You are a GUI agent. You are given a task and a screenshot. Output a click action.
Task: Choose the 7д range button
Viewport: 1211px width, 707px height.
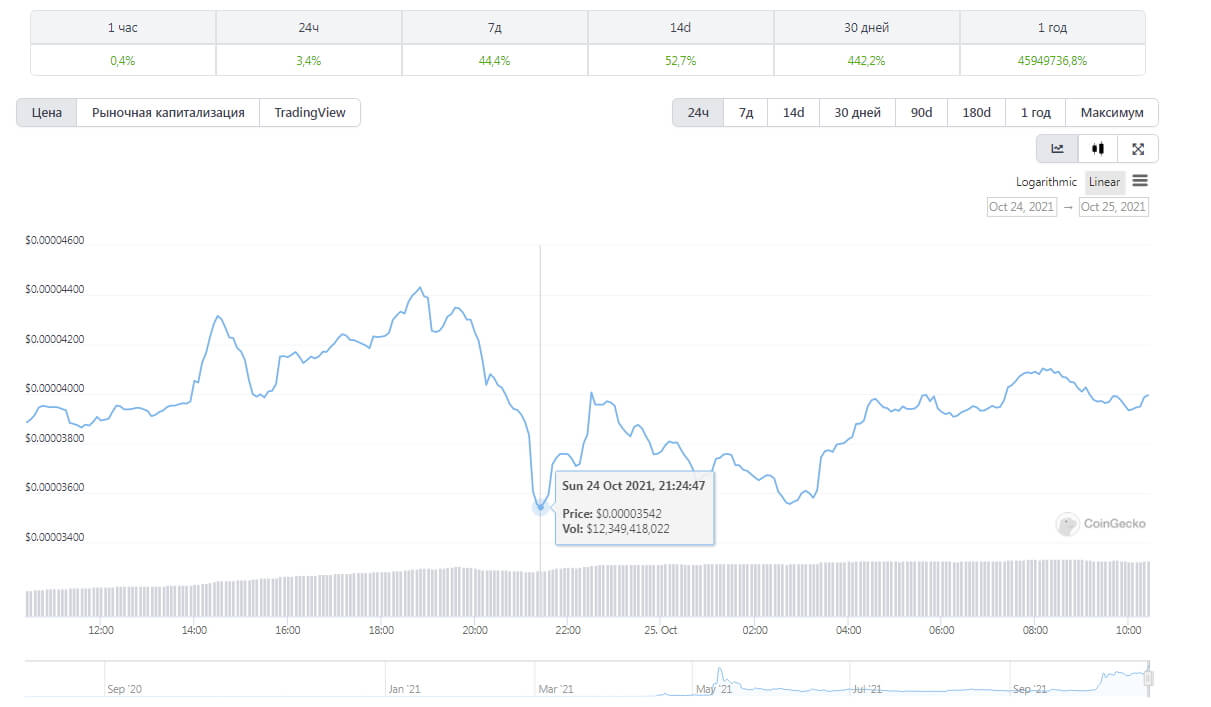pyautogui.click(x=746, y=112)
